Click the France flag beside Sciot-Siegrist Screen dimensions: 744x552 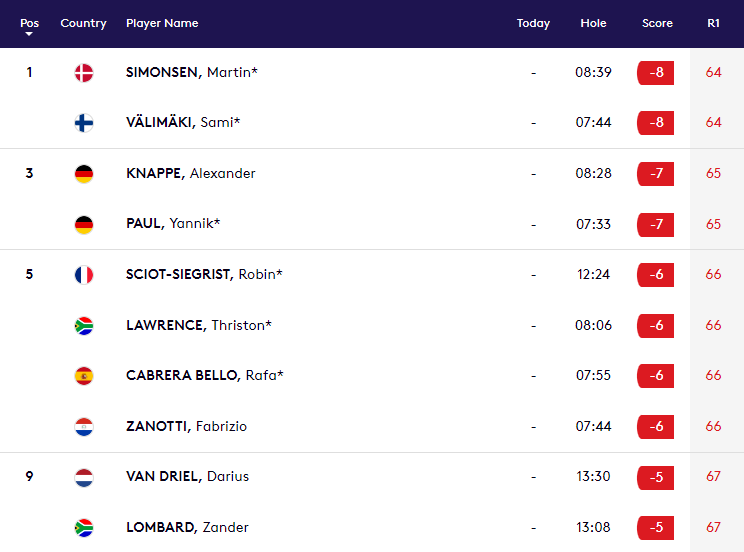click(x=84, y=275)
